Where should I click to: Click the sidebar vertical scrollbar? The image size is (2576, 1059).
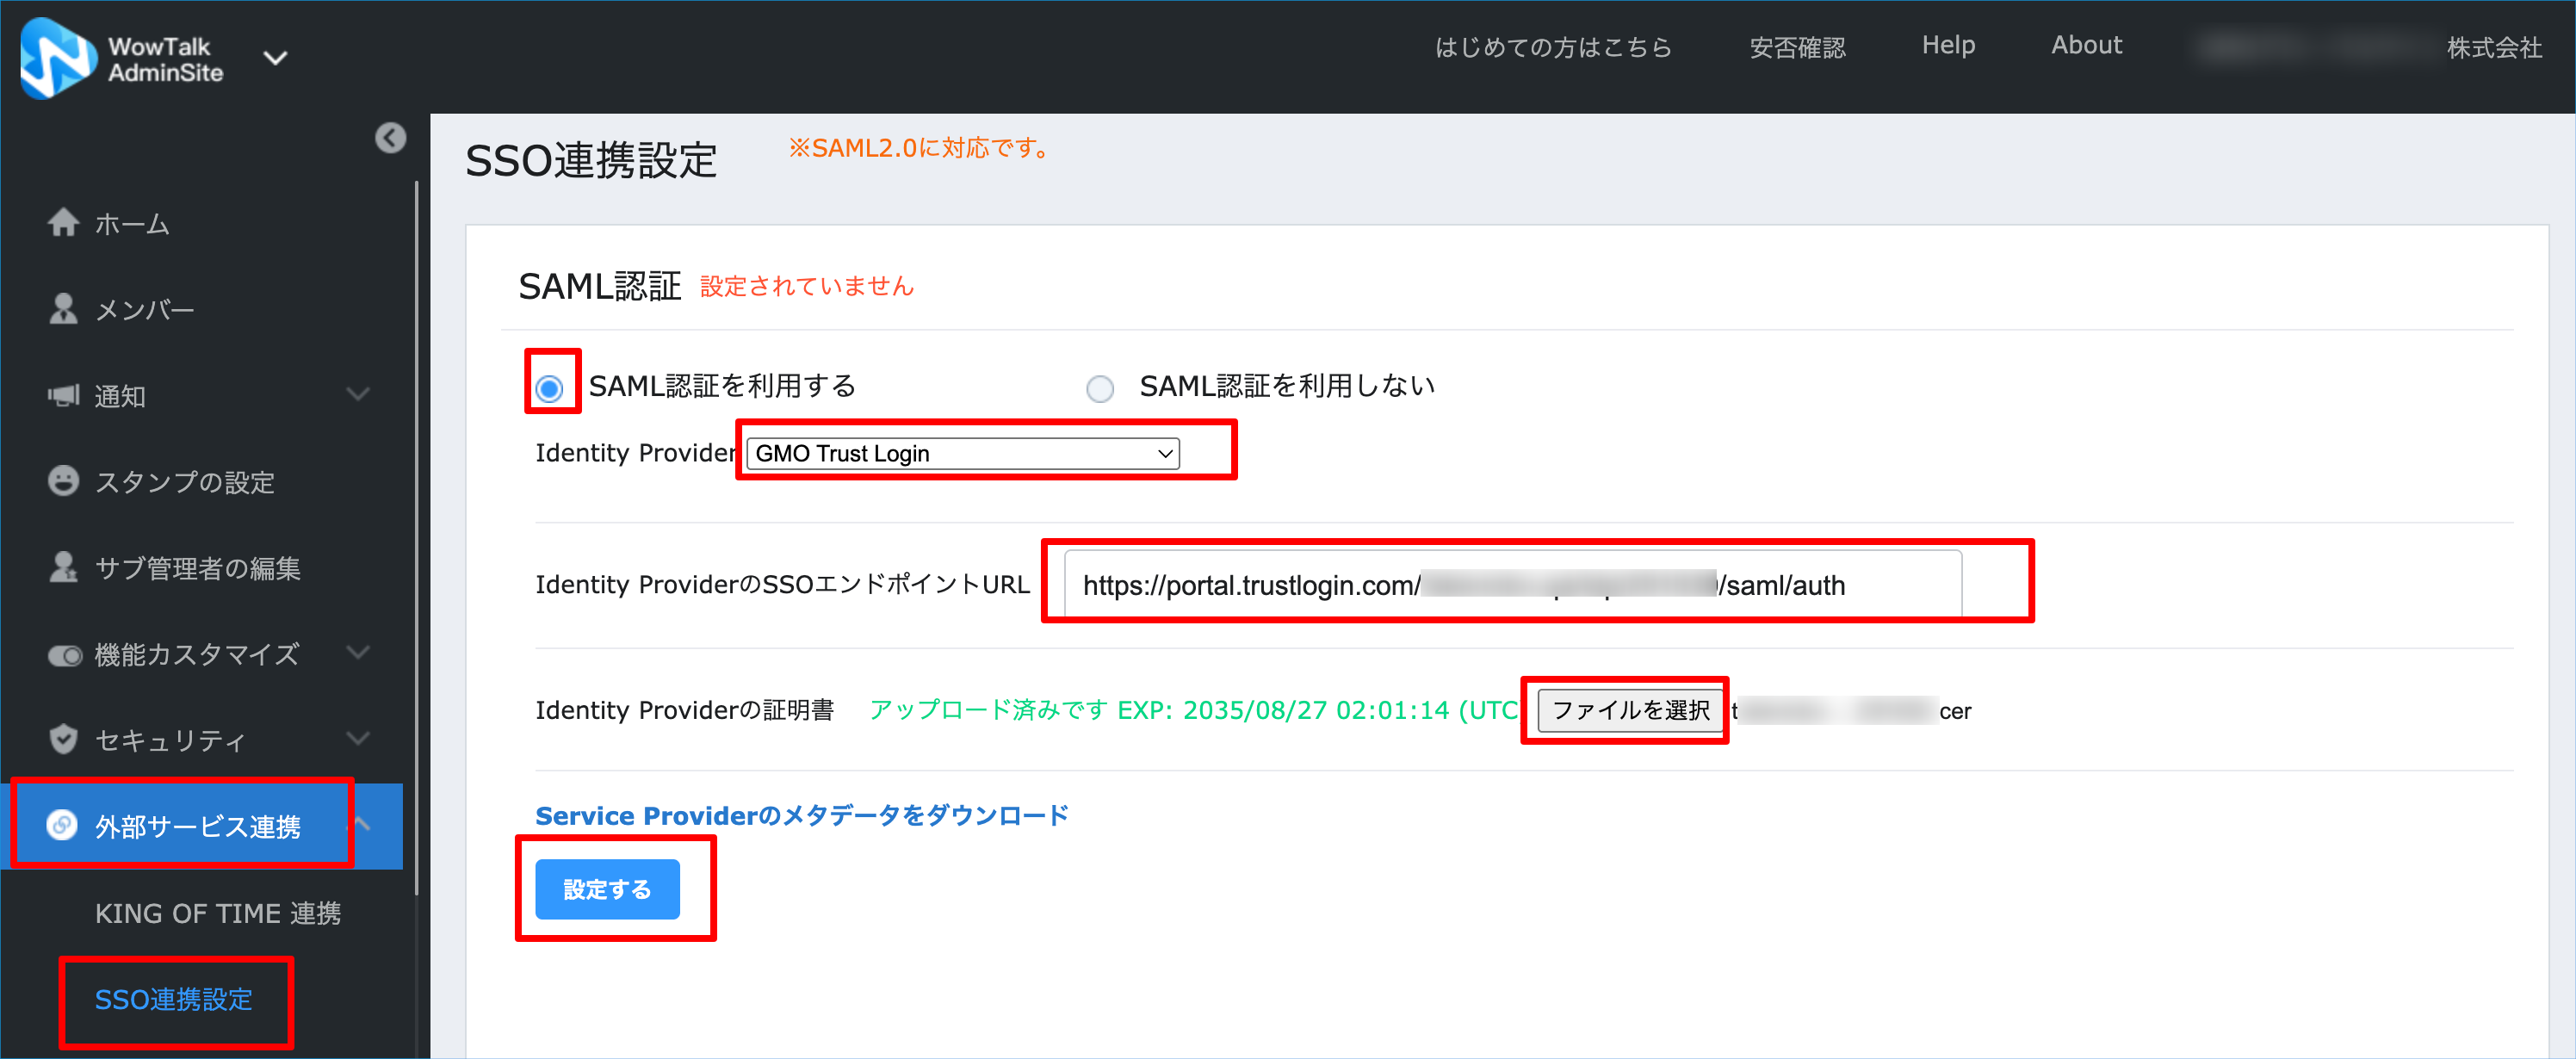(x=416, y=540)
